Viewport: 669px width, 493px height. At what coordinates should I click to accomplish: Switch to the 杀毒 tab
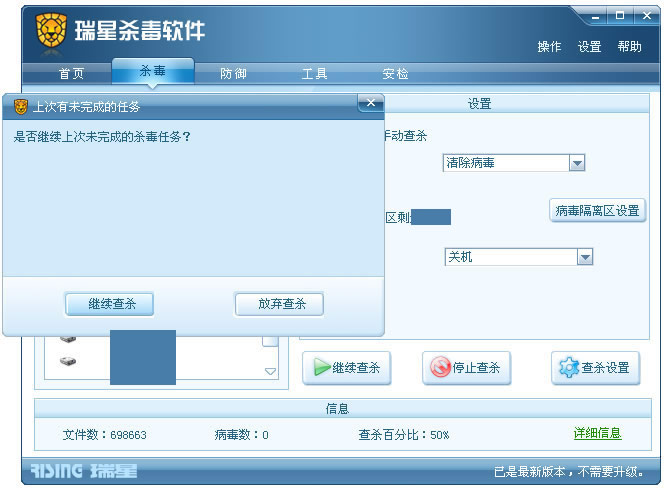click(153, 70)
